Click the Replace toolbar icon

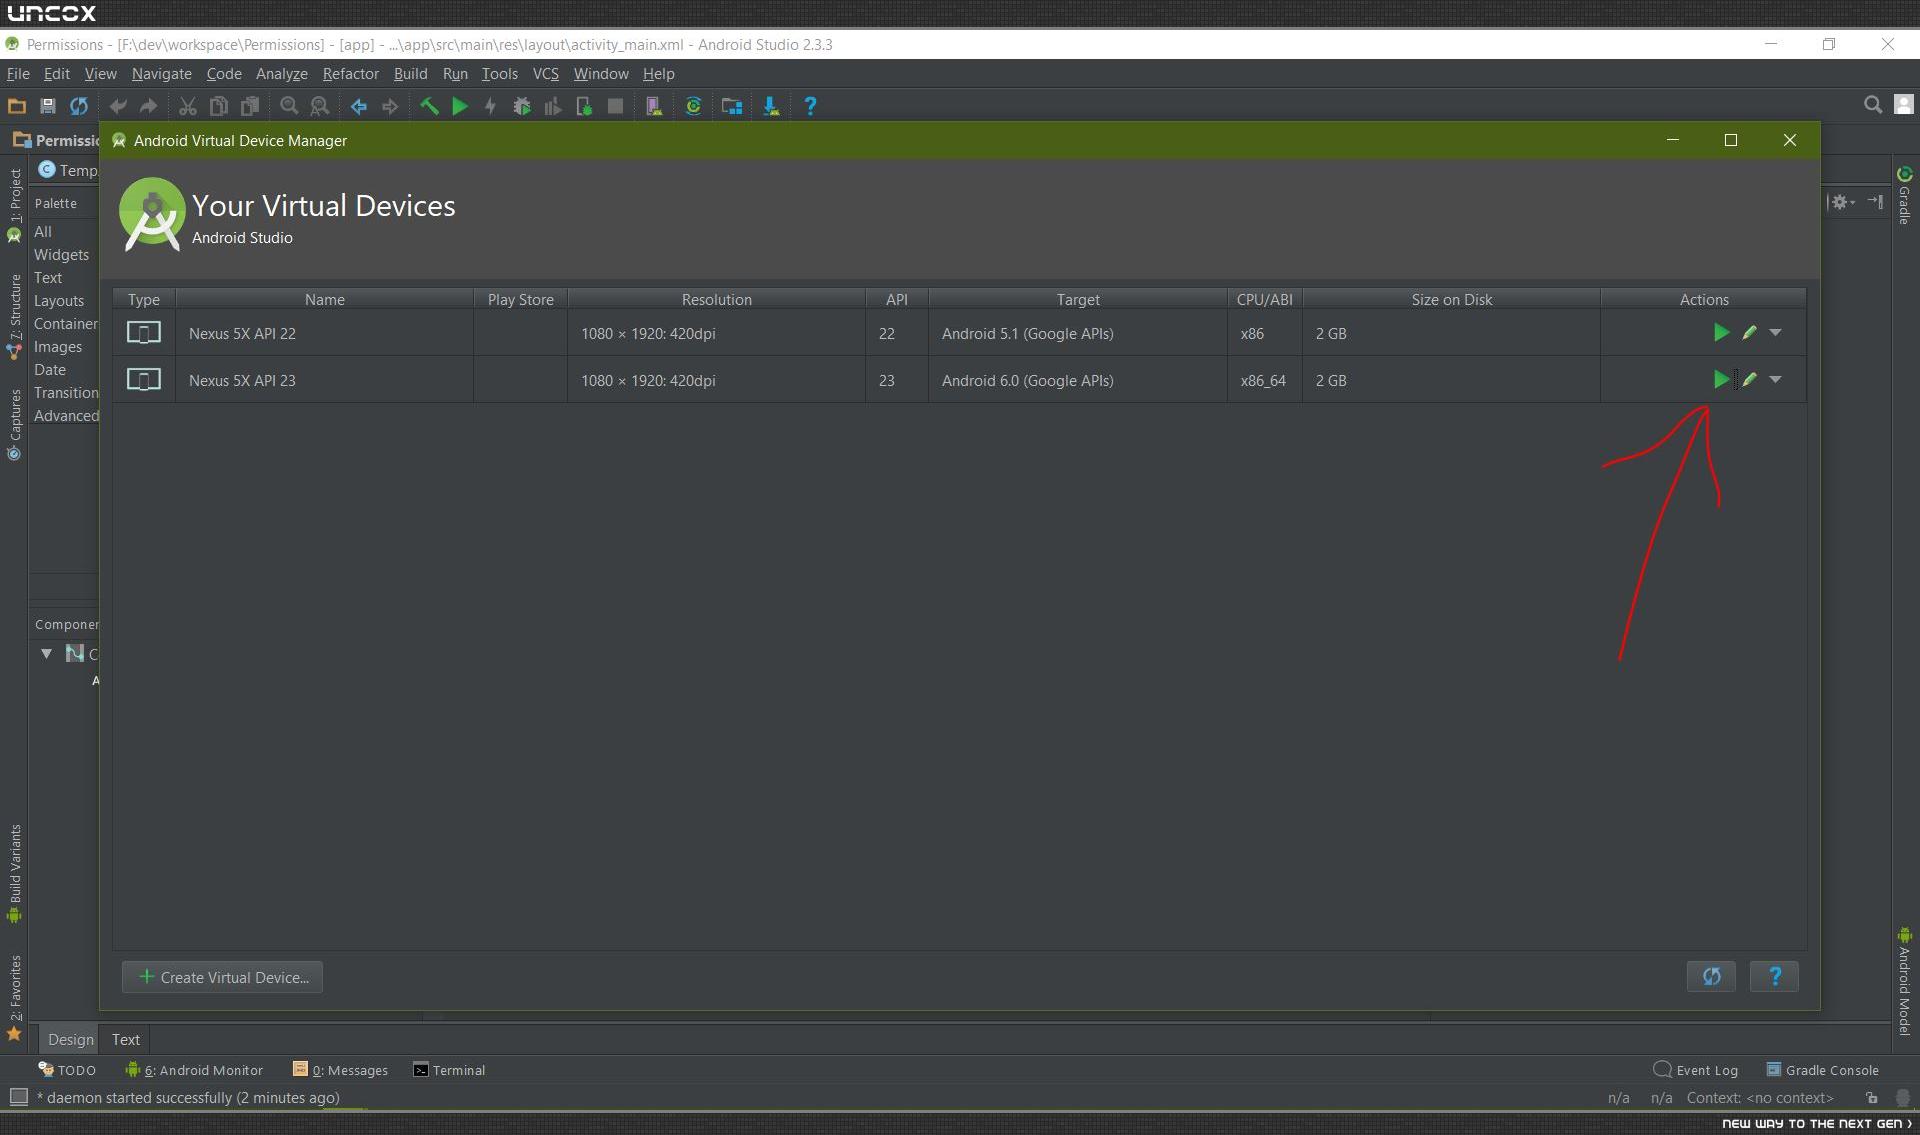click(x=320, y=106)
